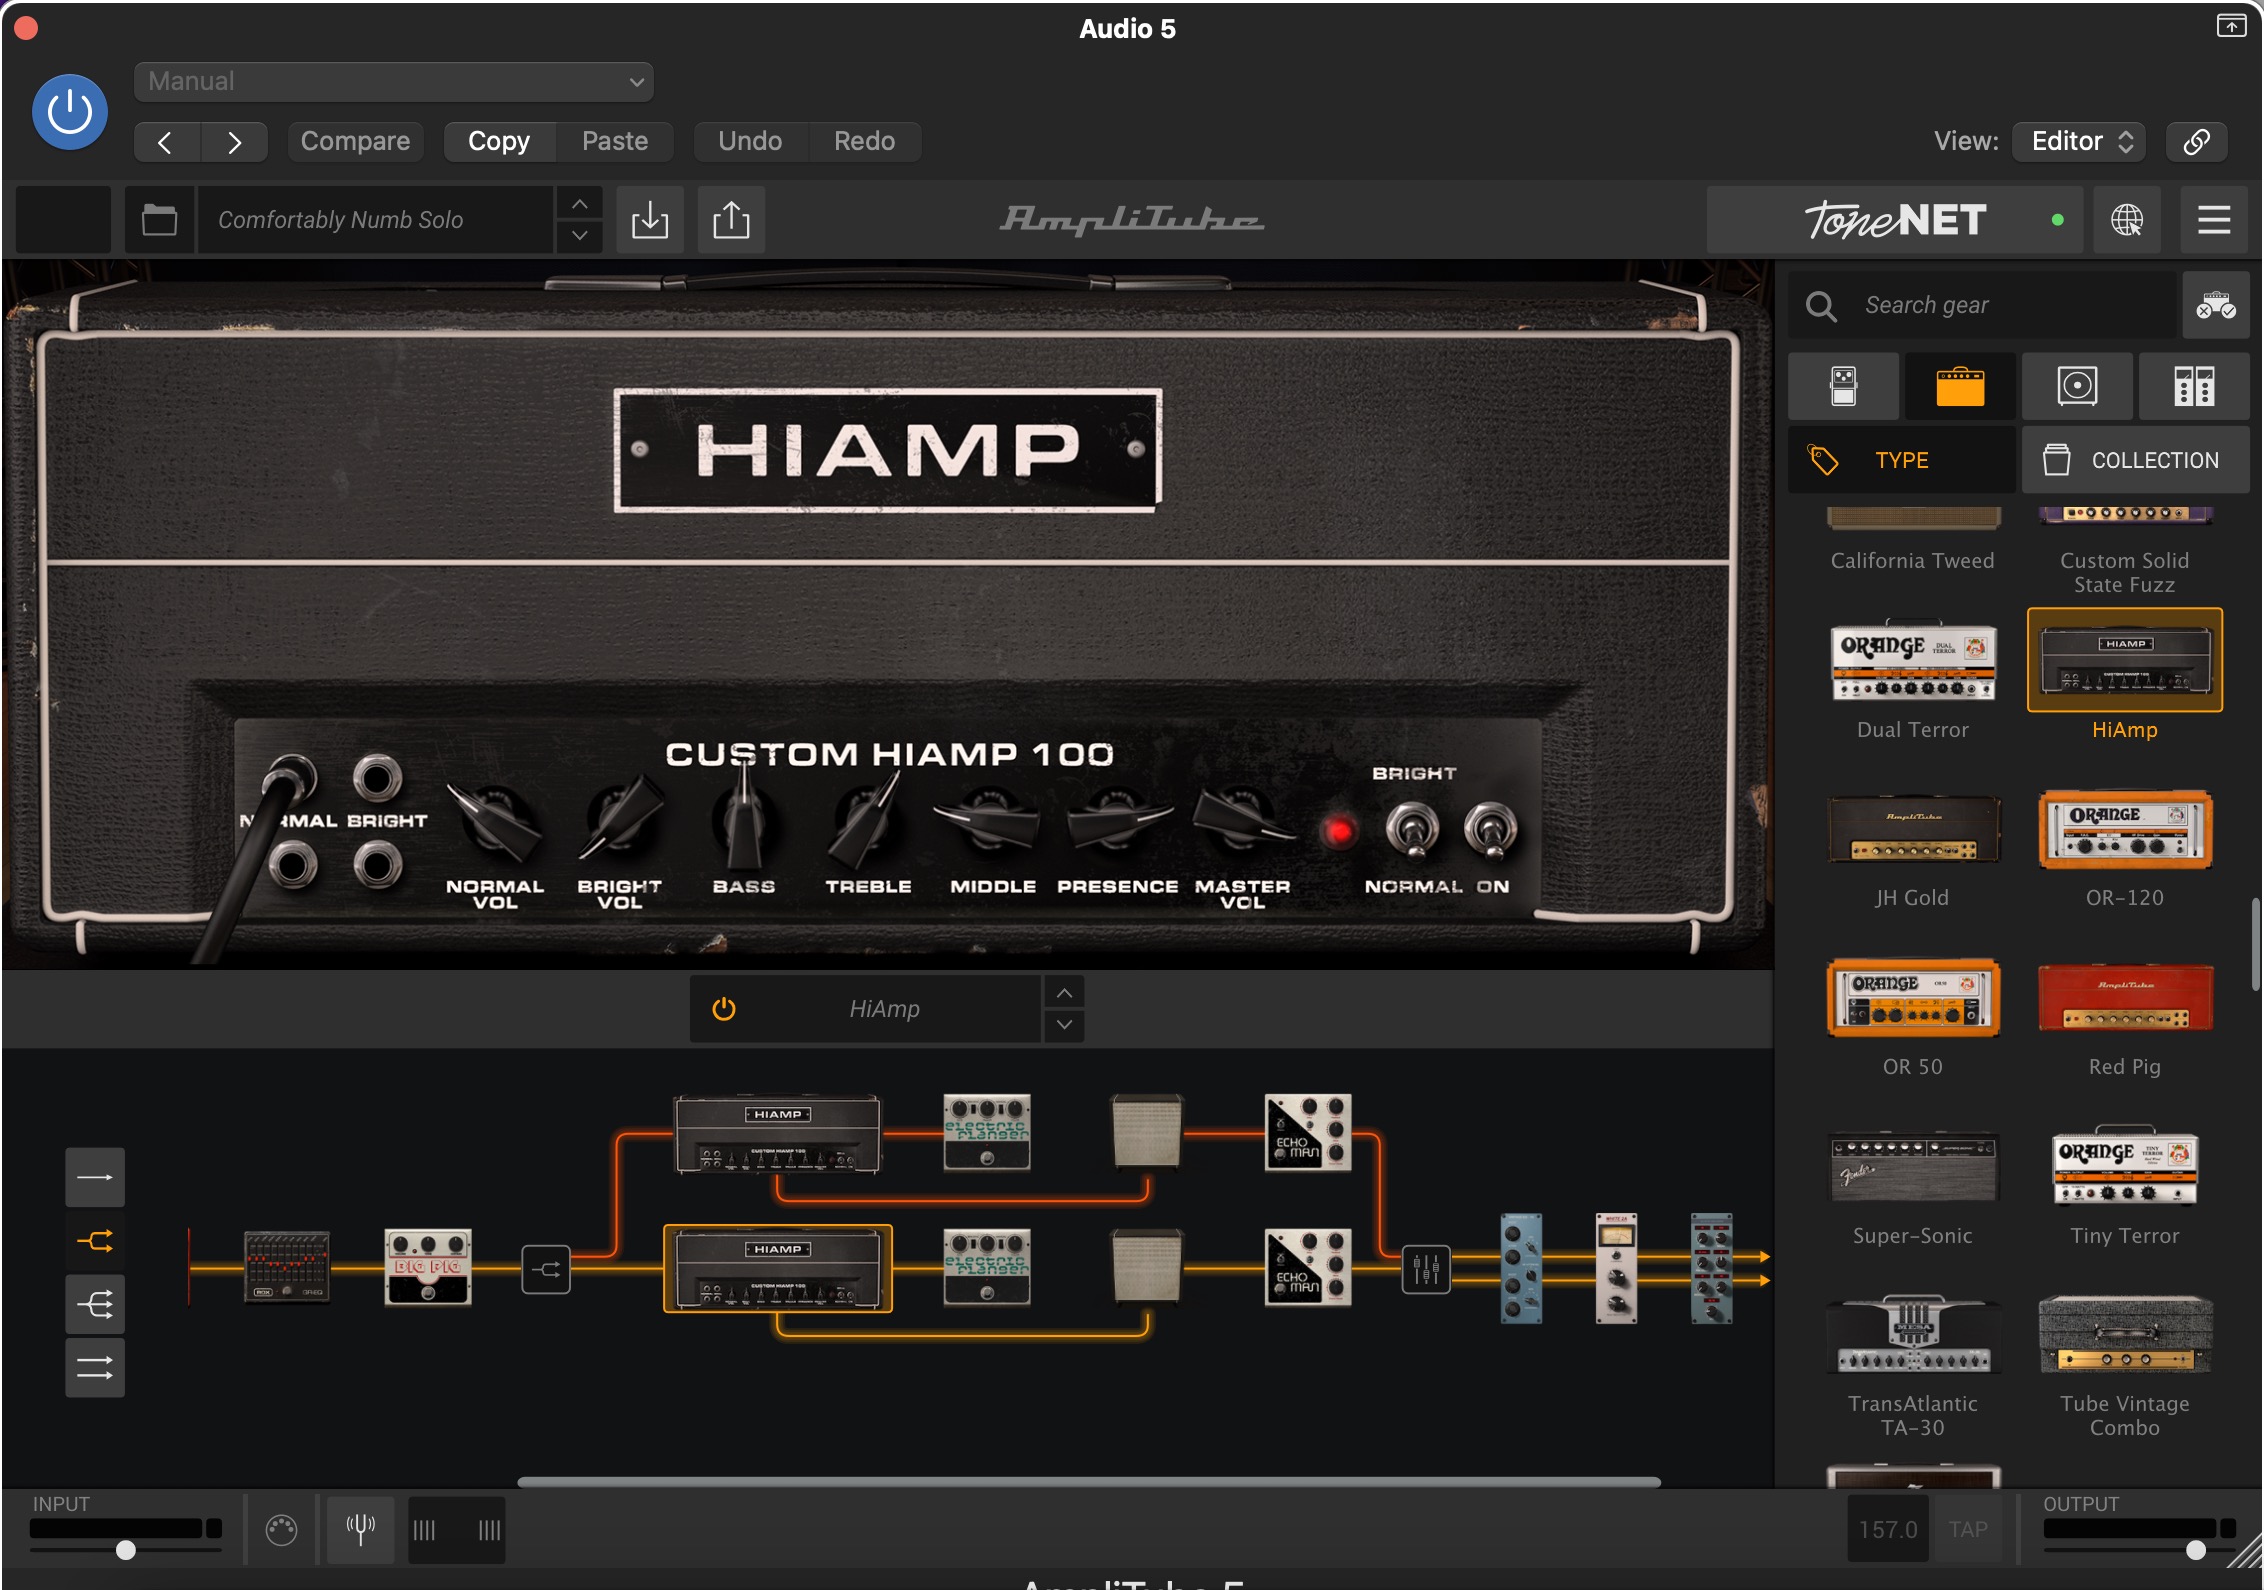Go to previous preset arrow
The height and width of the screenshot is (1590, 2264).
tap(166, 141)
